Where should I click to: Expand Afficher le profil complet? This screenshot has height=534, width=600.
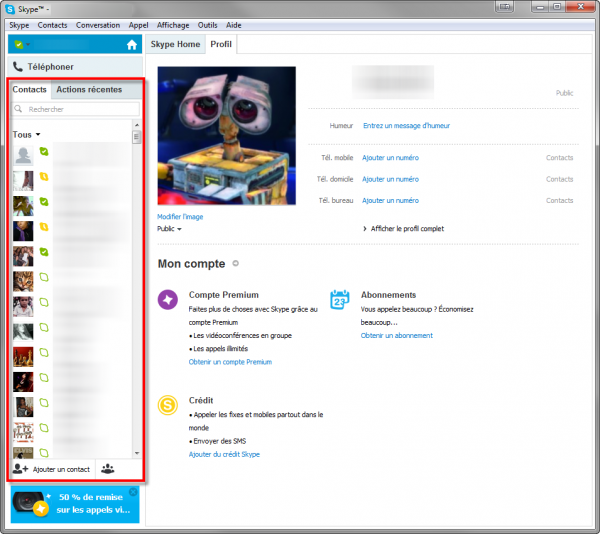(x=403, y=229)
